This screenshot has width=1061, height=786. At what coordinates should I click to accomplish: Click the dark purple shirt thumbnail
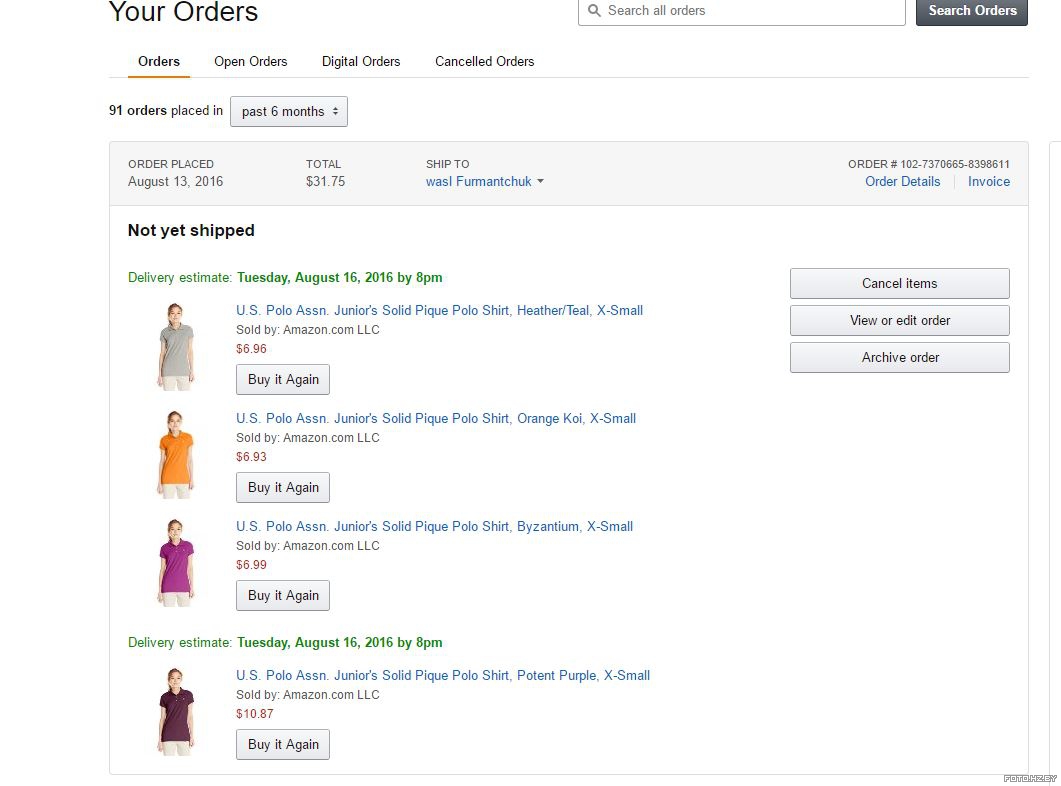176,712
